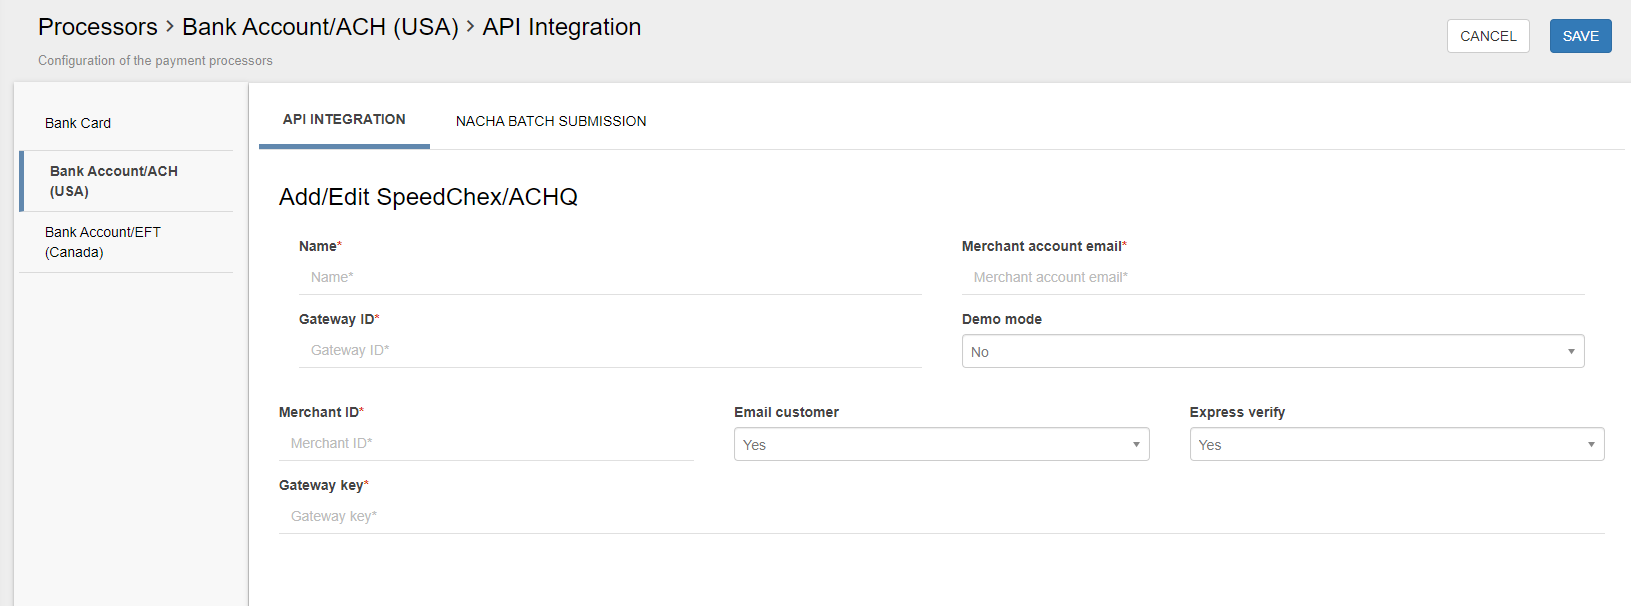Screen dimensions: 1631x606
Task: Select Bank Card in sidebar
Action: click(x=126, y=123)
